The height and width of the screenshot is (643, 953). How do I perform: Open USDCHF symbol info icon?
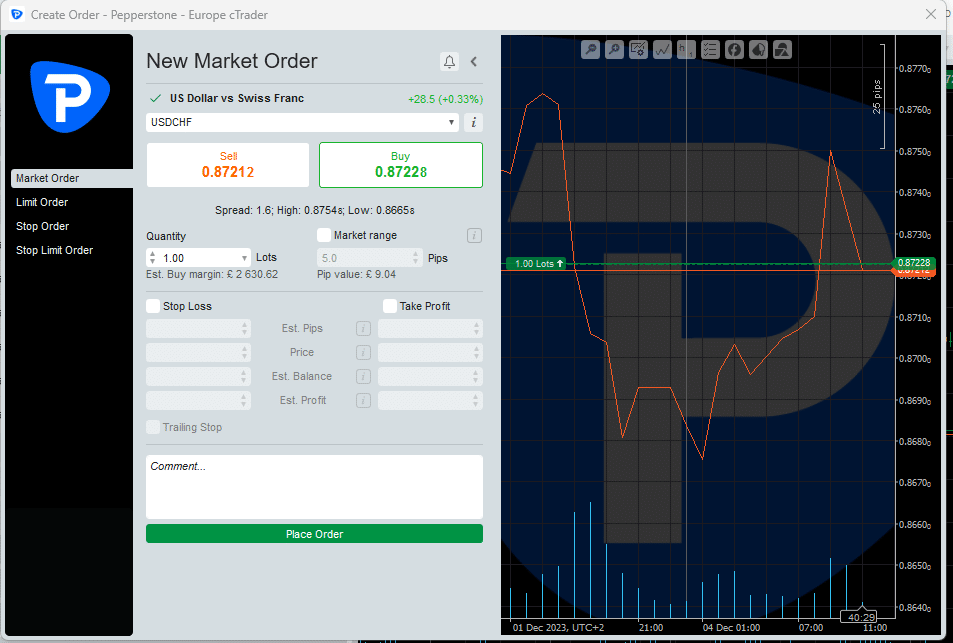tap(473, 122)
